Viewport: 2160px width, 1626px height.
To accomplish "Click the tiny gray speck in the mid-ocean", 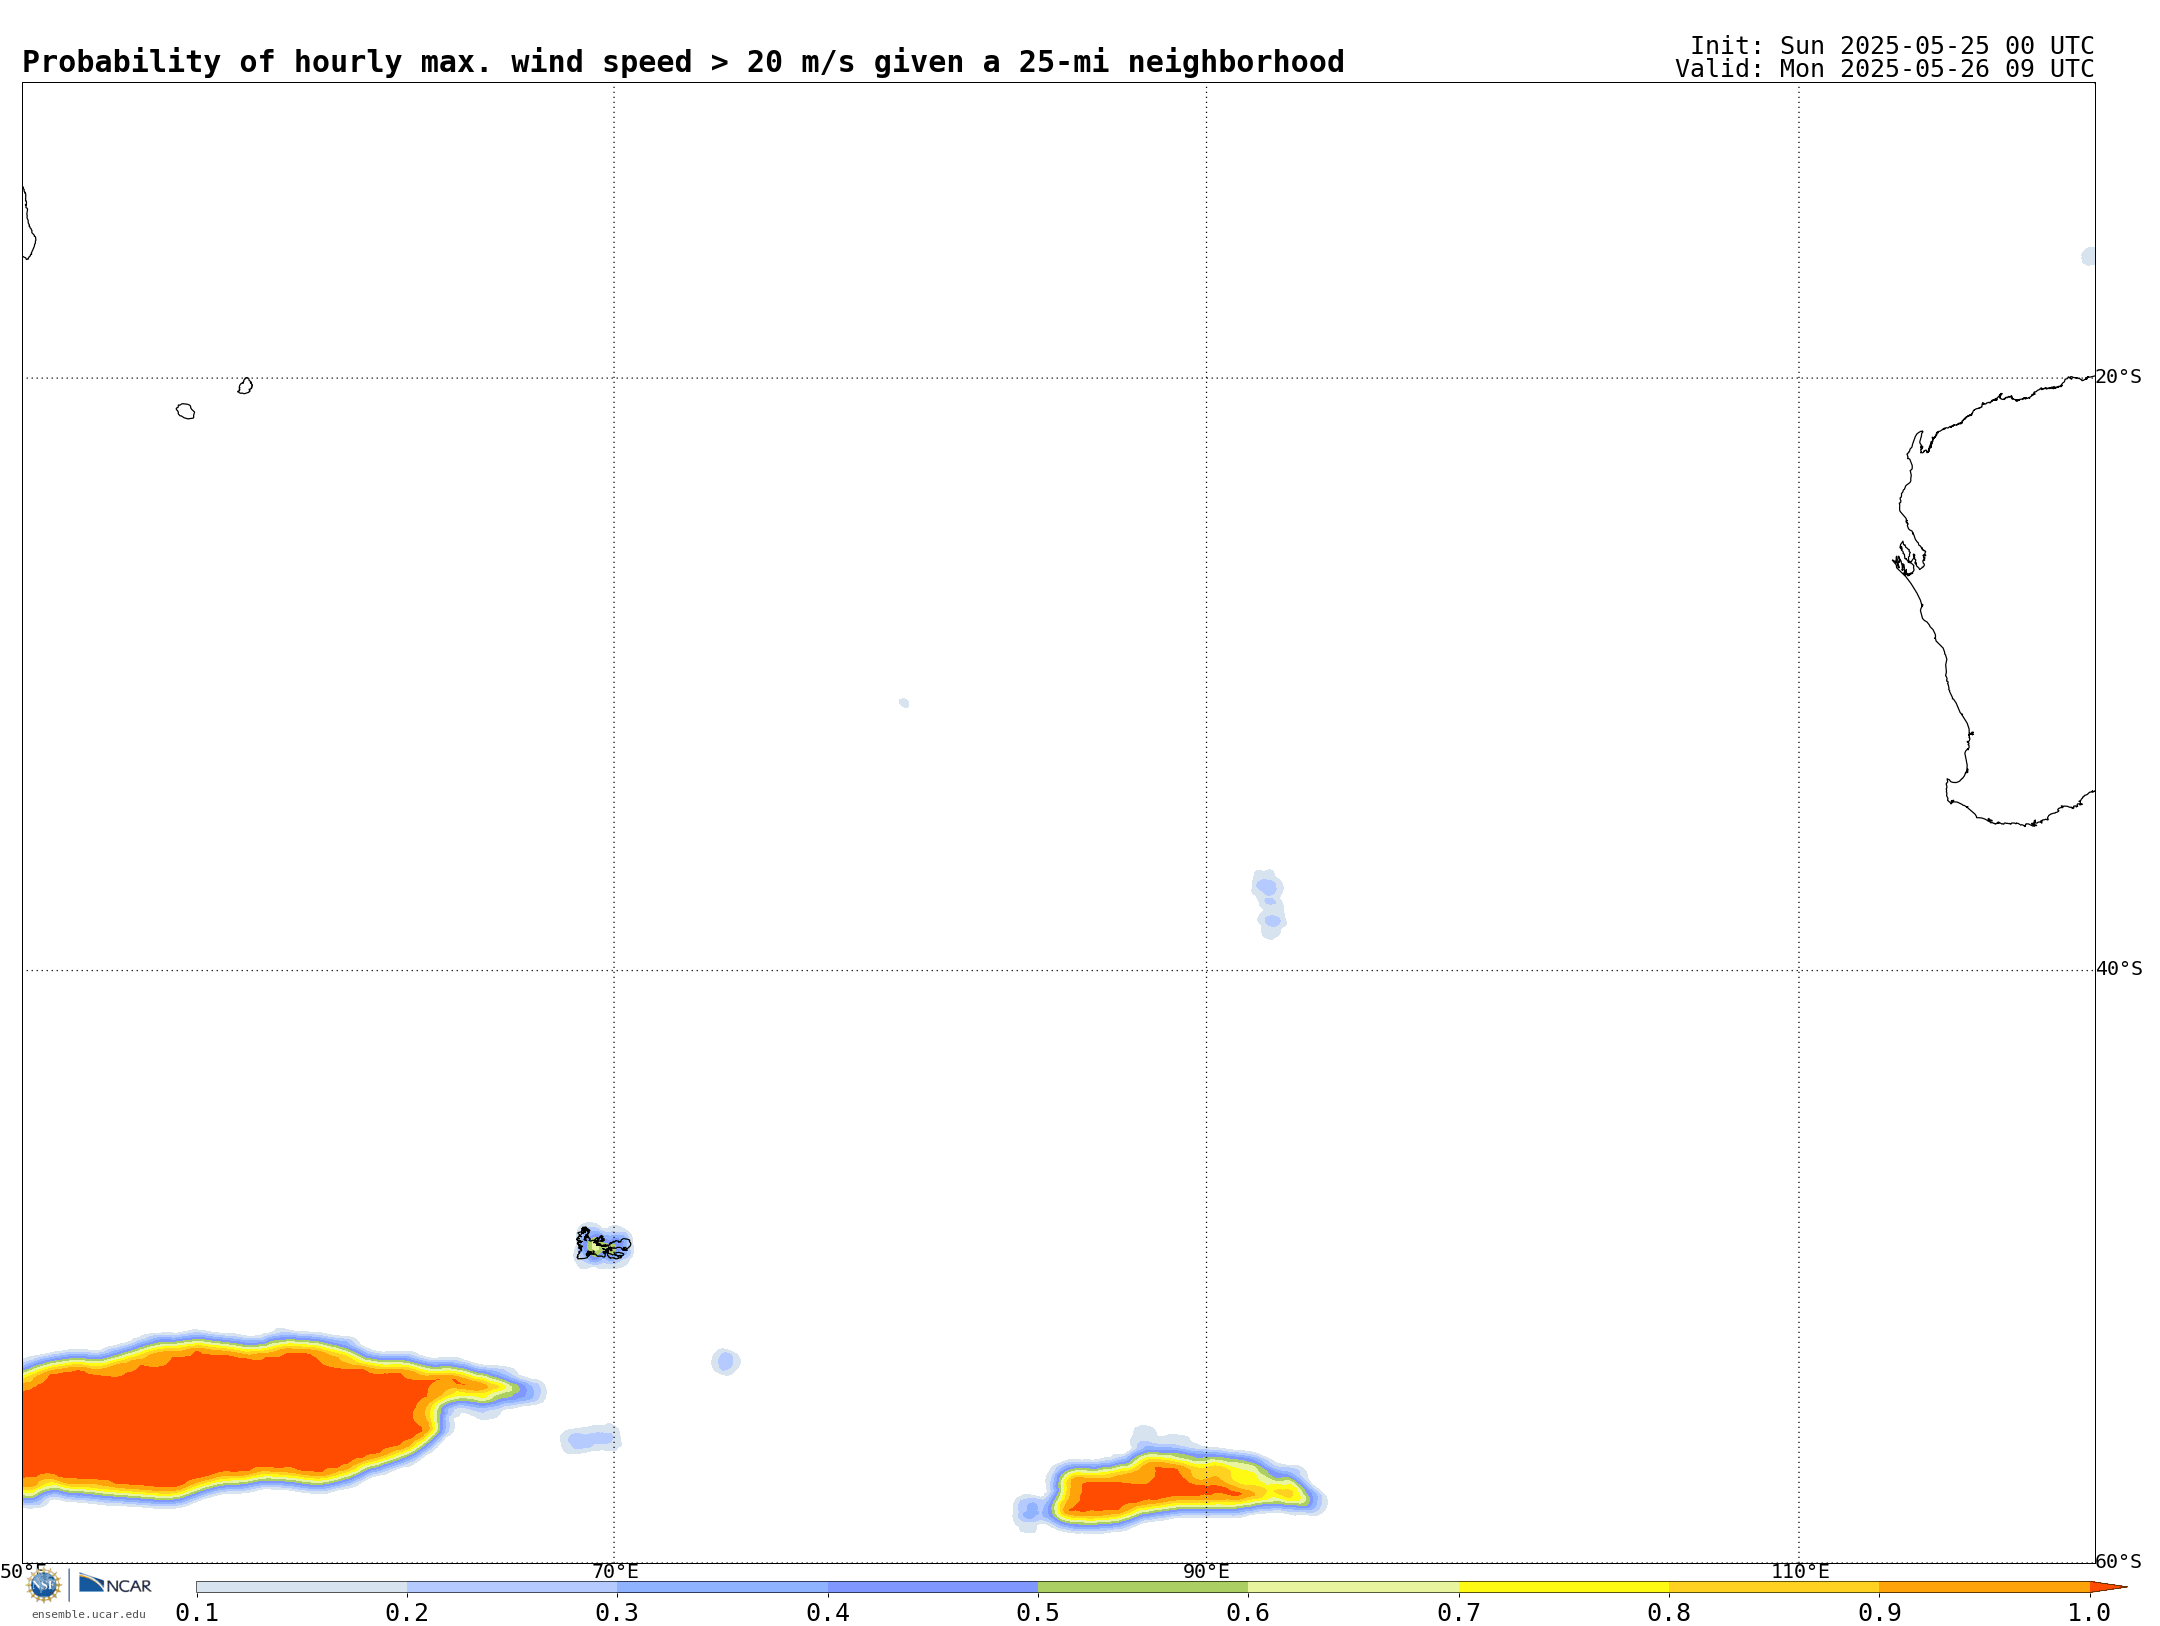I will 904,703.
